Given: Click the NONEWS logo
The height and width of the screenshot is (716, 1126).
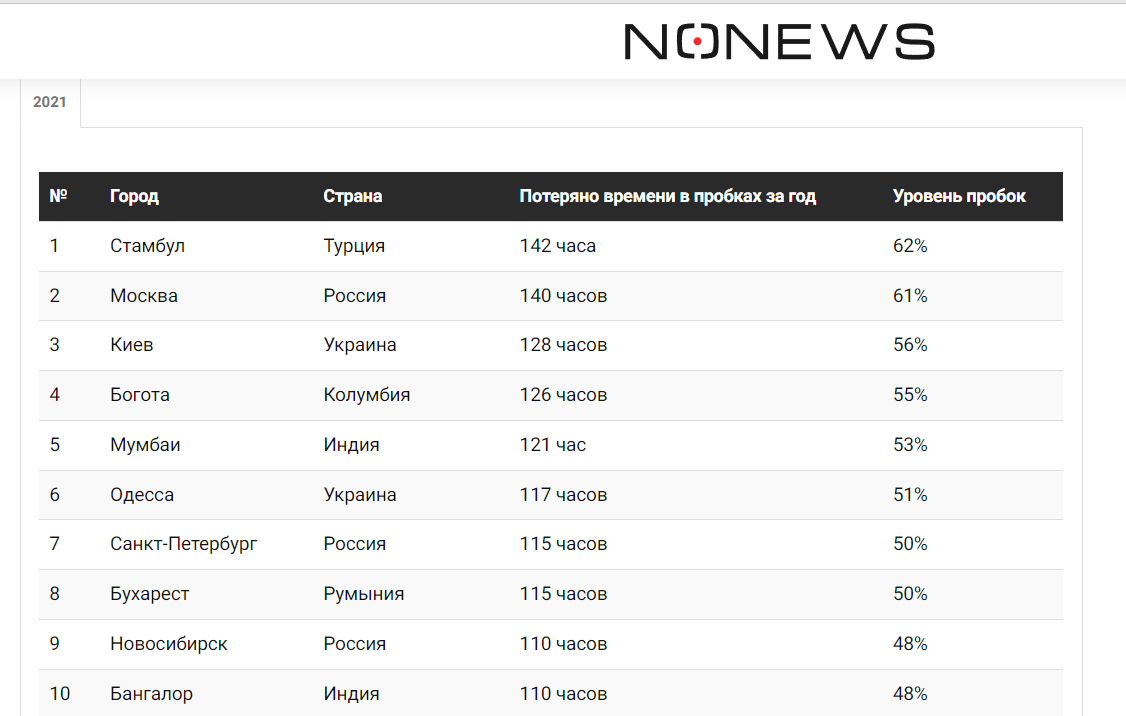Looking at the screenshot, I should pyautogui.click(x=779, y=42).
